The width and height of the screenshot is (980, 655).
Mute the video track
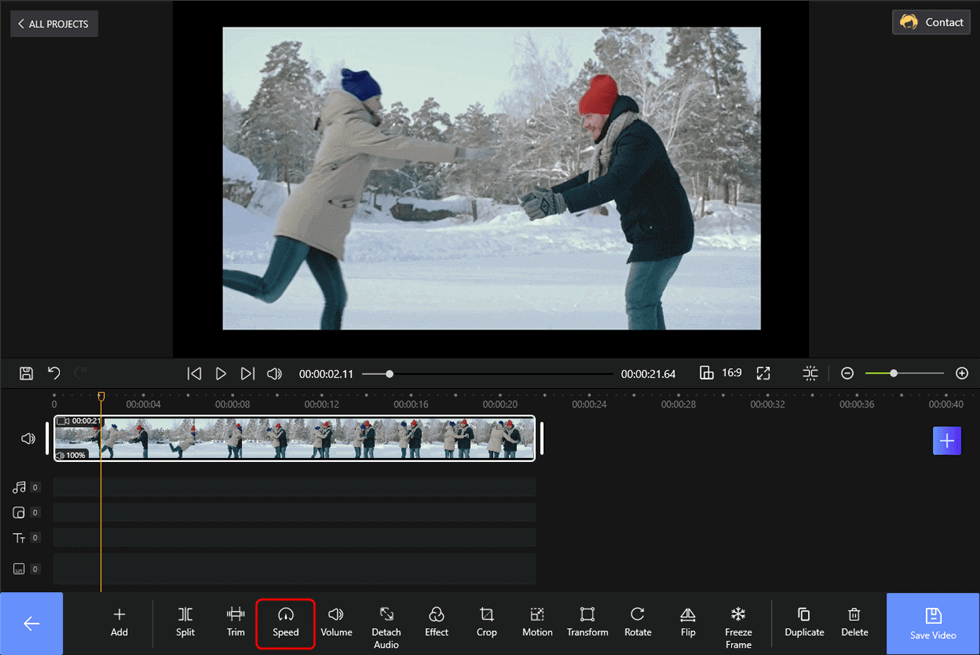click(28, 439)
